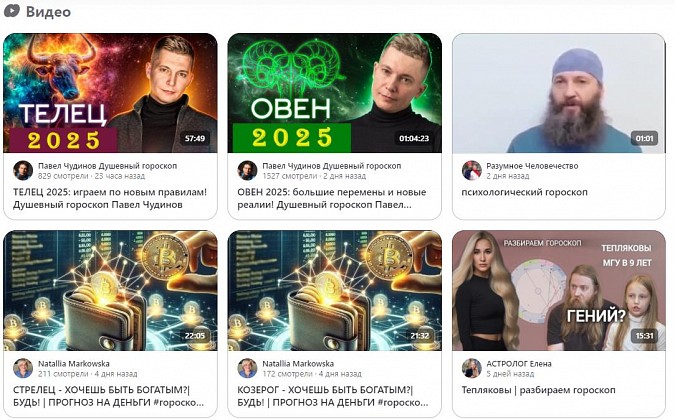Play the ТЕЛЕЦ 2025 video thumbnail

110,93
